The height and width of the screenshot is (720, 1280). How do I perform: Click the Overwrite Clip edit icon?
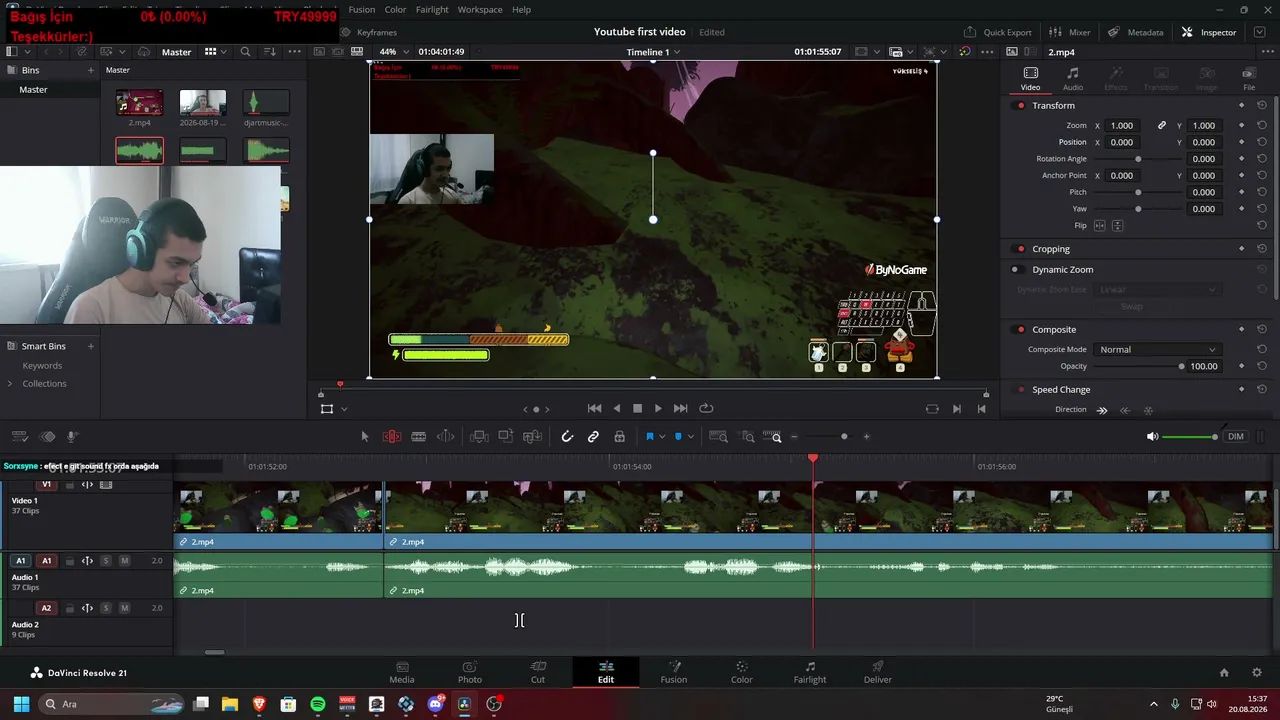tap(506, 436)
